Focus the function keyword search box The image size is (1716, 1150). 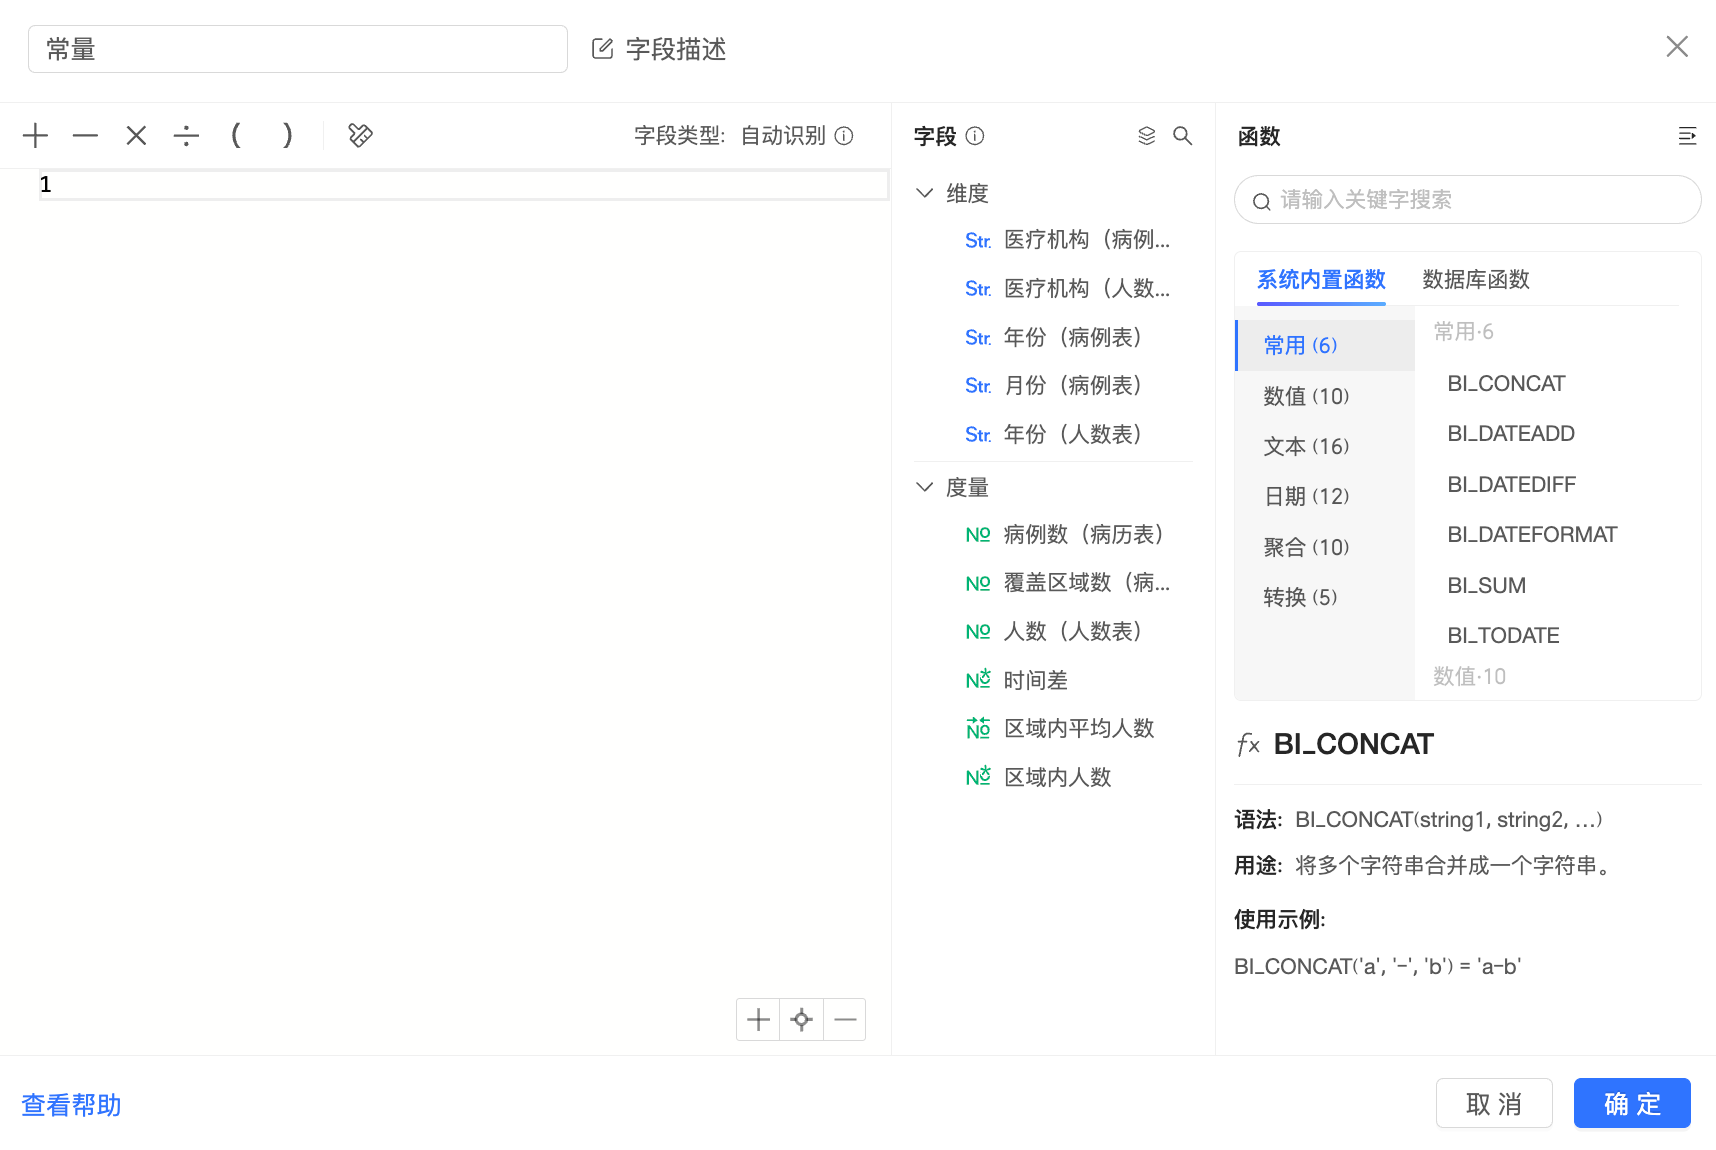click(x=1468, y=200)
